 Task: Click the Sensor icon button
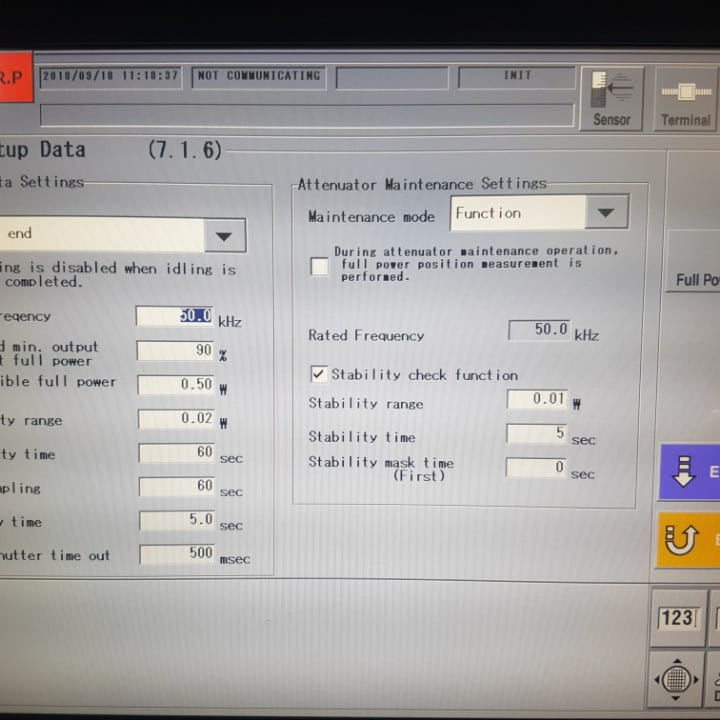pos(611,98)
